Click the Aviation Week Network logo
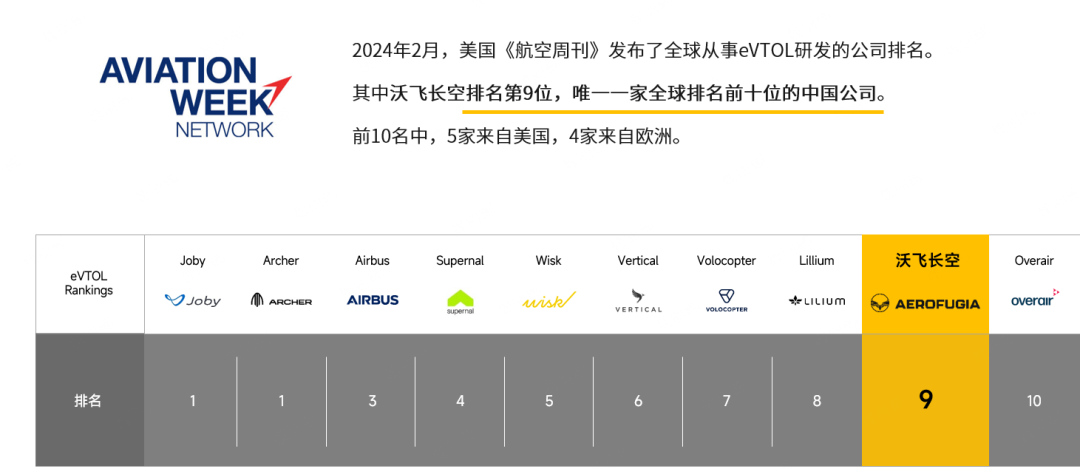The height and width of the screenshot is (469, 1080). [x=195, y=97]
